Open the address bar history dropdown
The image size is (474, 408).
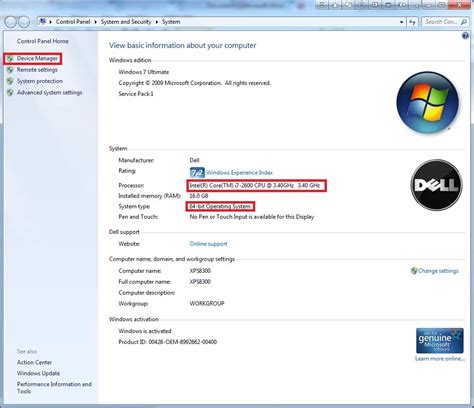coord(401,22)
